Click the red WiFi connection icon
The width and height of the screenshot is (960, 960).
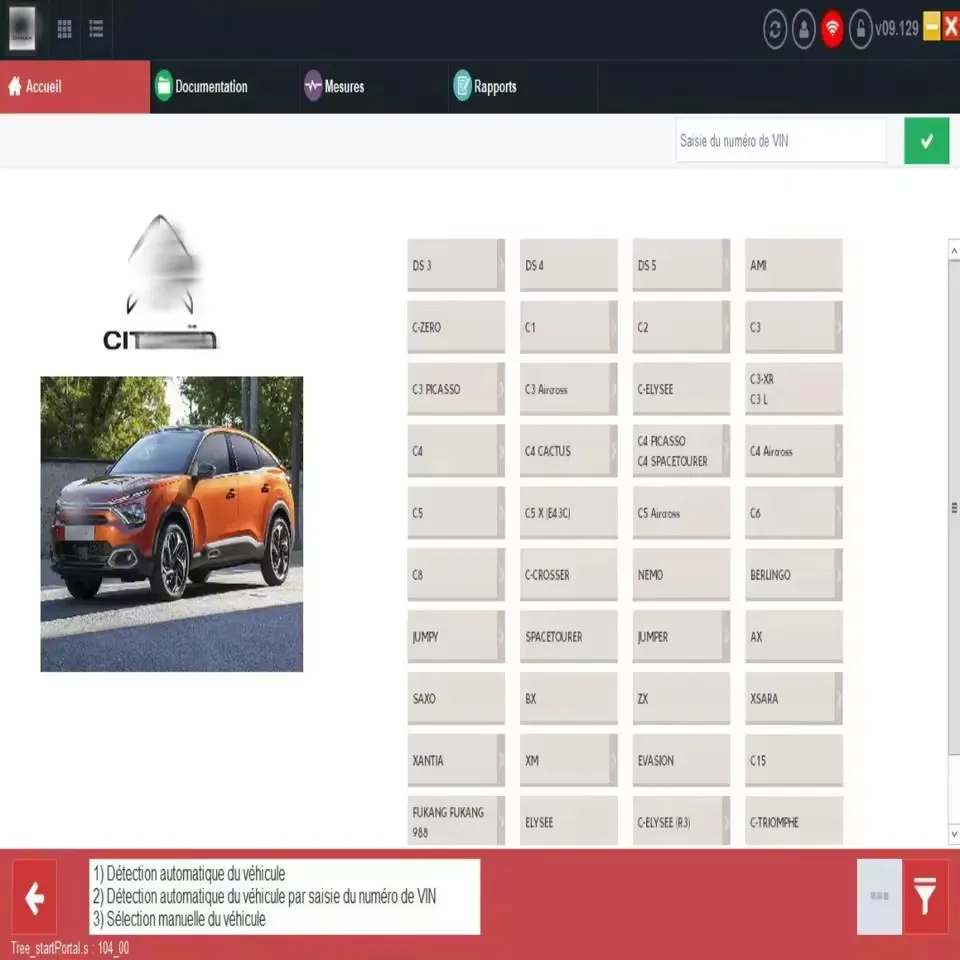pos(831,28)
